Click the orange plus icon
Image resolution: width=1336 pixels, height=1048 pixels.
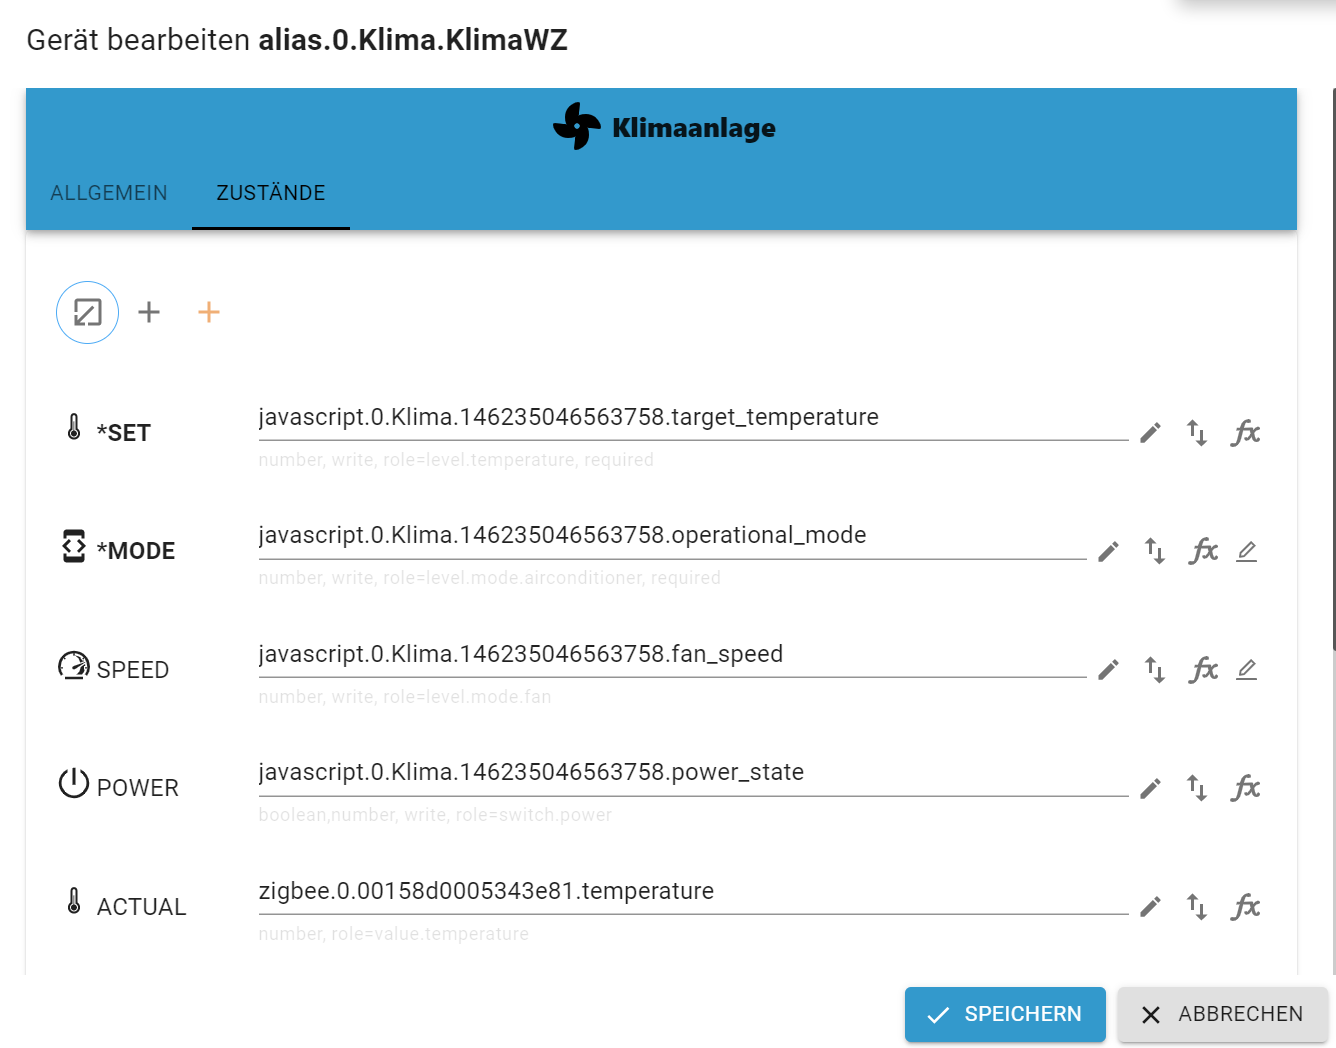tap(209, 313)
